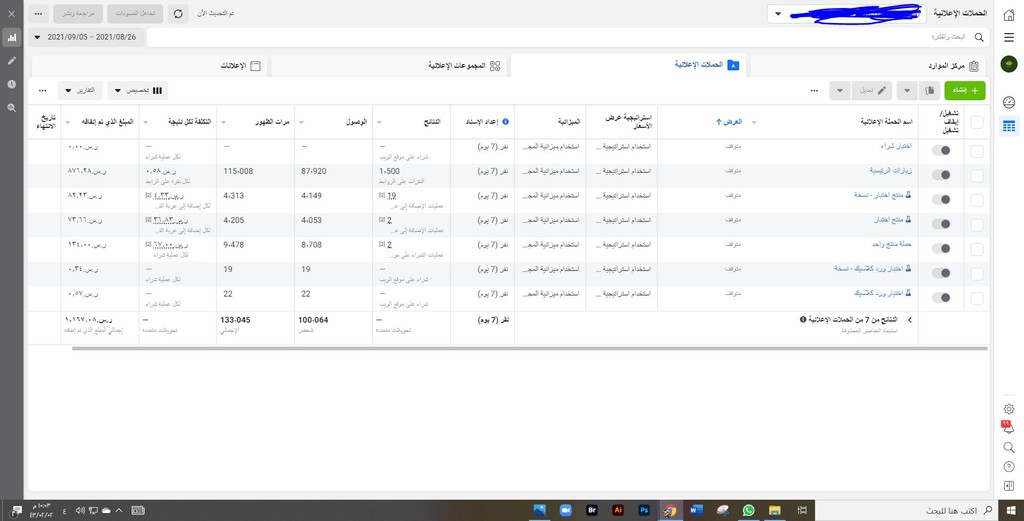Open the hamburger menu in right sidebar
The height and width of the screenshot is (521, 1024).
[1009, 37]
